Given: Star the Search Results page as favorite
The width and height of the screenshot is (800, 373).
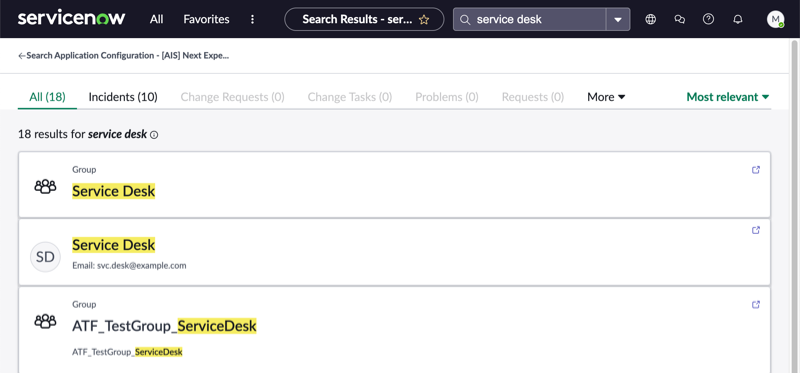Looking at the screenshot, I should click(423, 20).
